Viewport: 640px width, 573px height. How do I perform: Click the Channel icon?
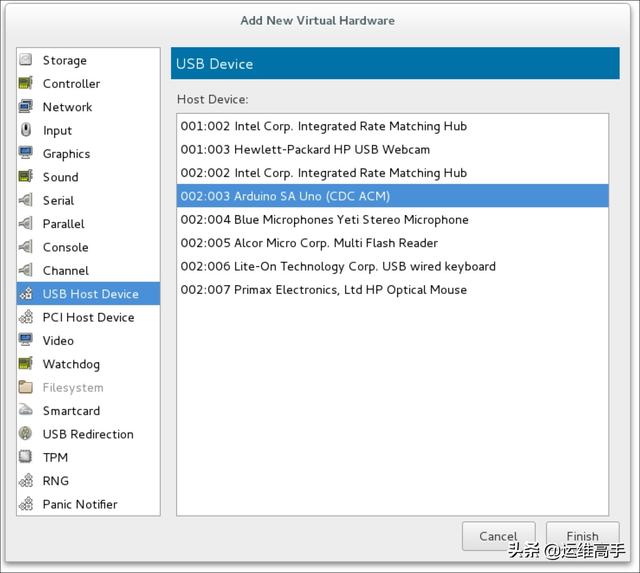(x=26, y=270)
